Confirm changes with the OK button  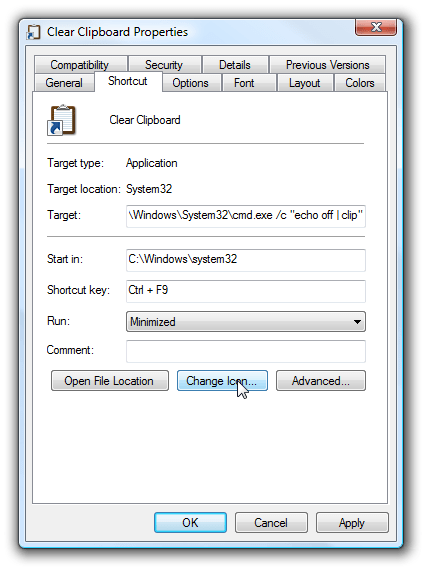tap(190, 522)
